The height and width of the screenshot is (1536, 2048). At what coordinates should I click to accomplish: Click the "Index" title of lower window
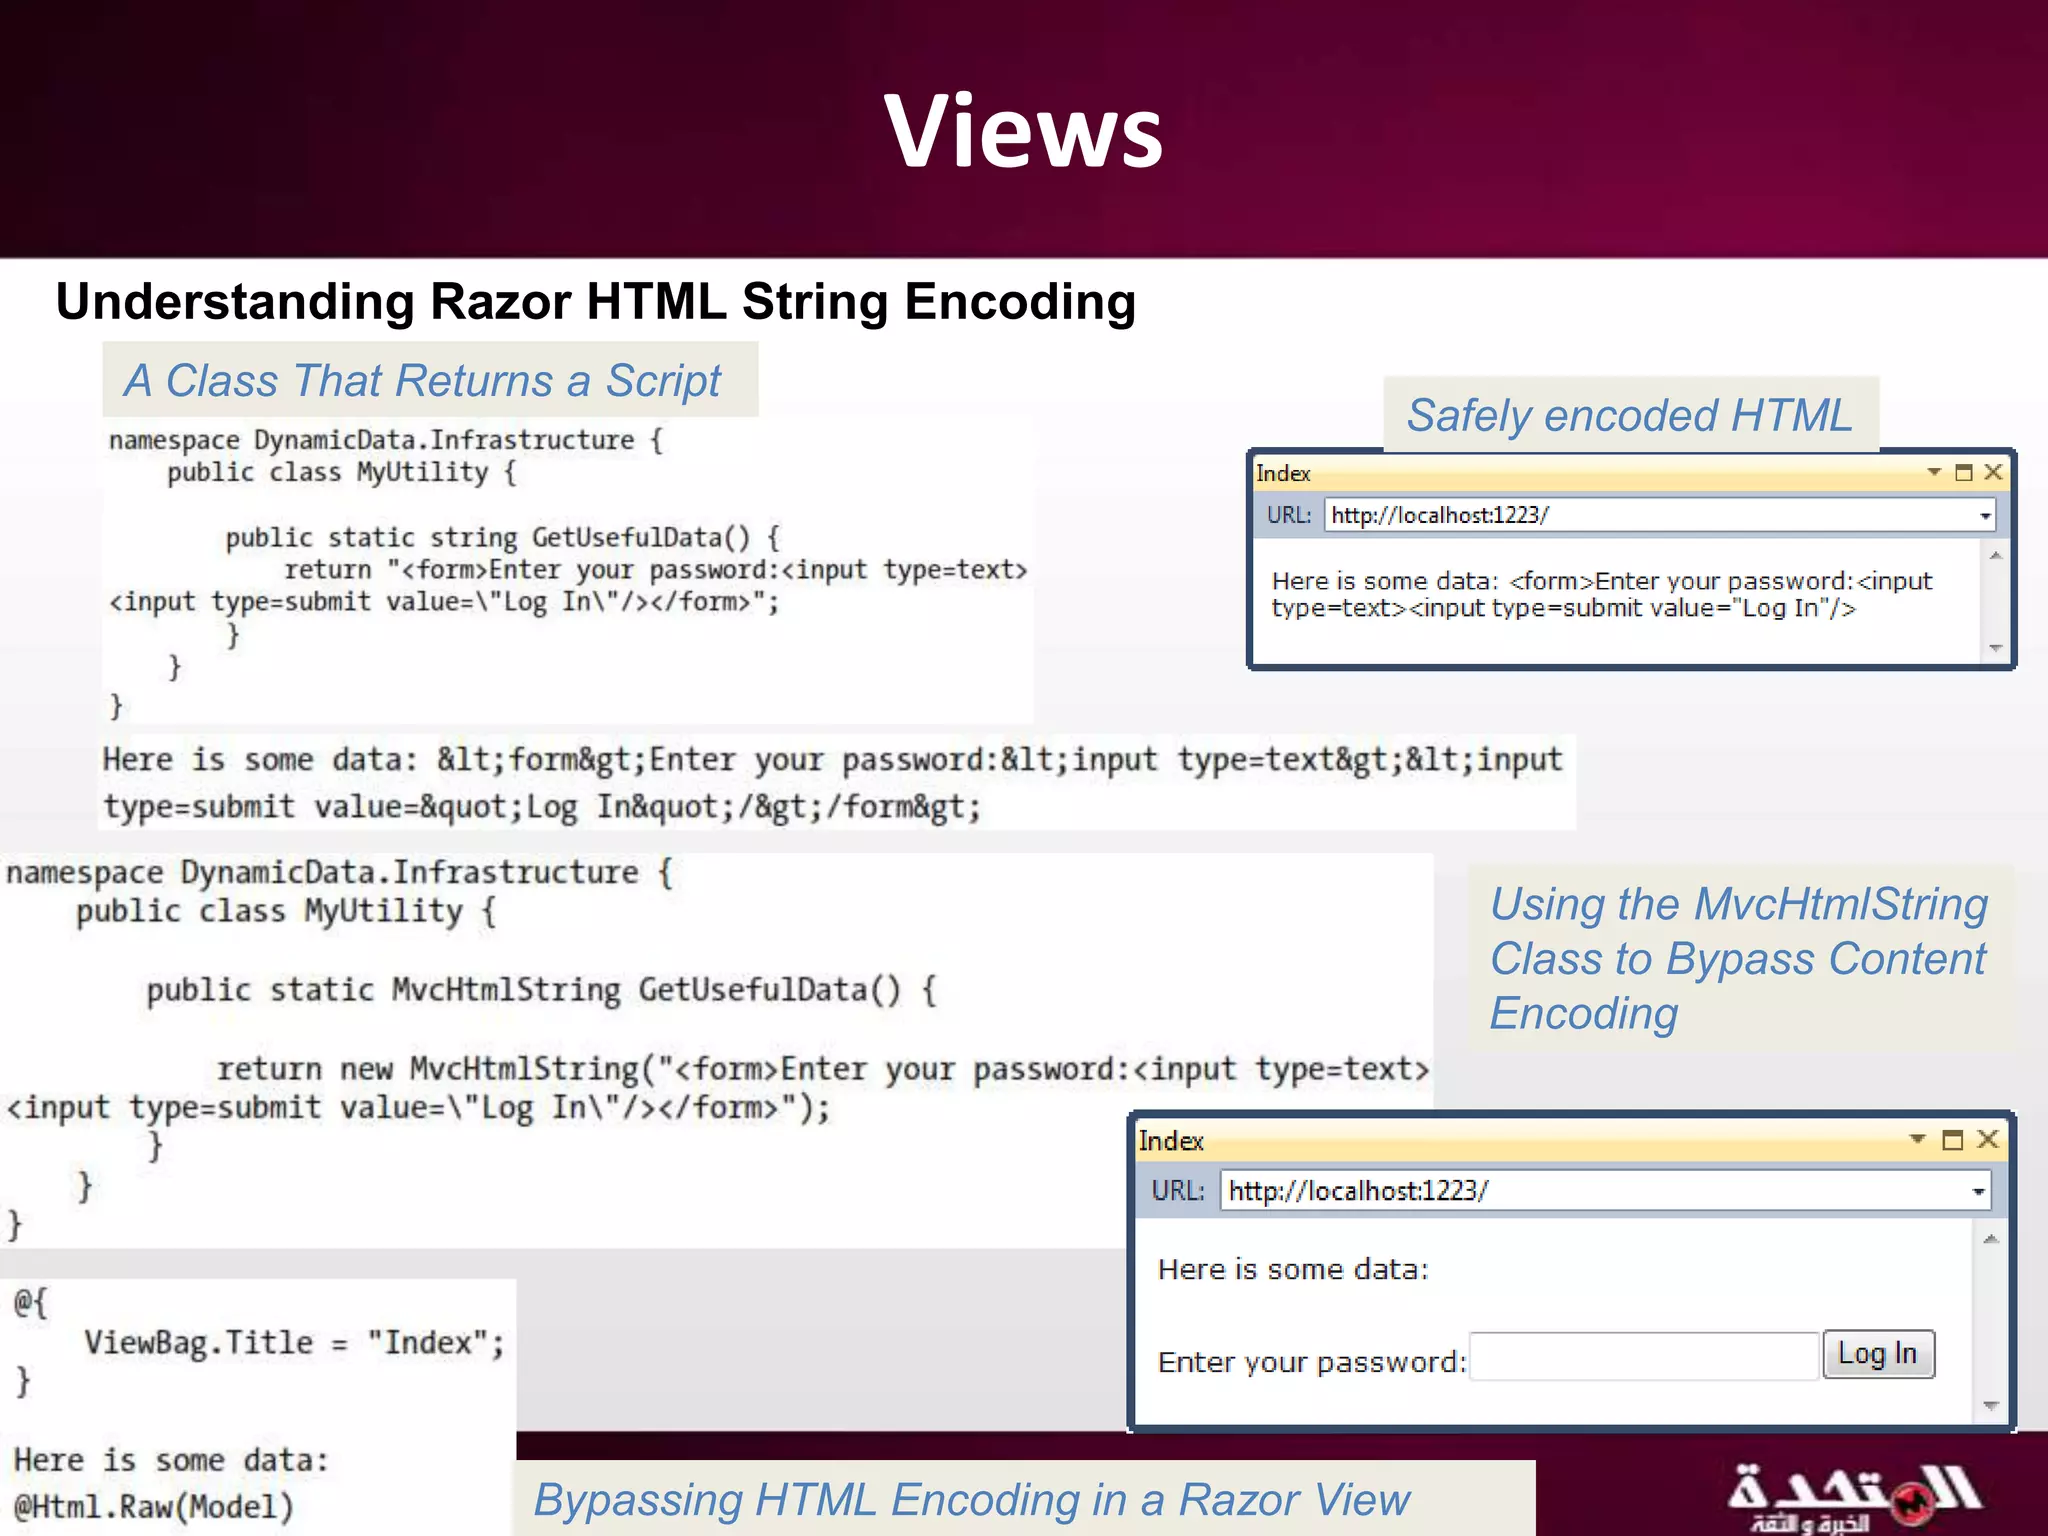(1171, 1141)
